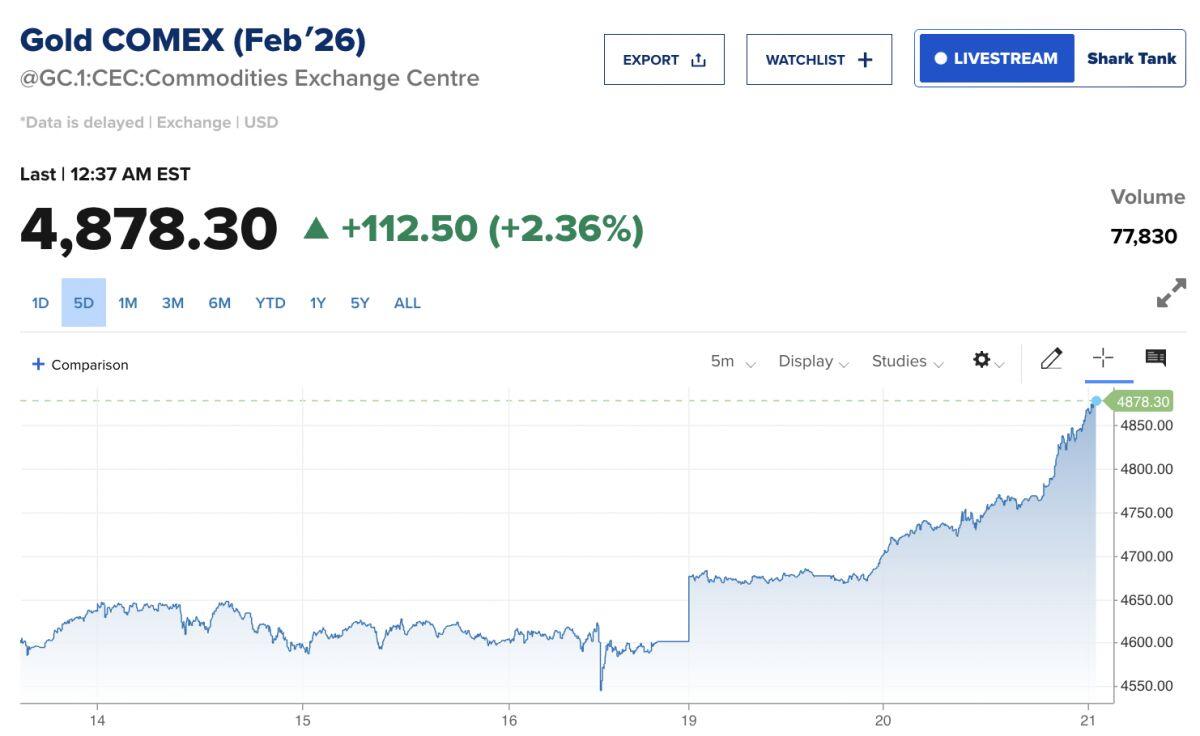Open the Studies dropdown
Screen dimensions: 1200x736
pyautogui.click(x=907, y=362)
